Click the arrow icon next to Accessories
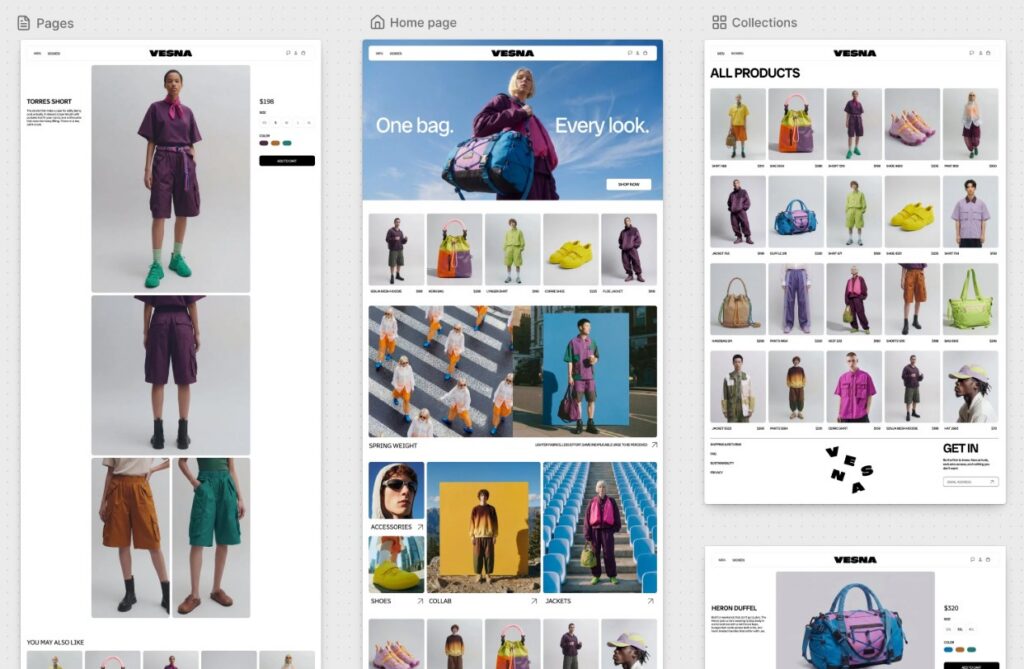Viewport: 1024px width, 669px height. click(420, 527)
